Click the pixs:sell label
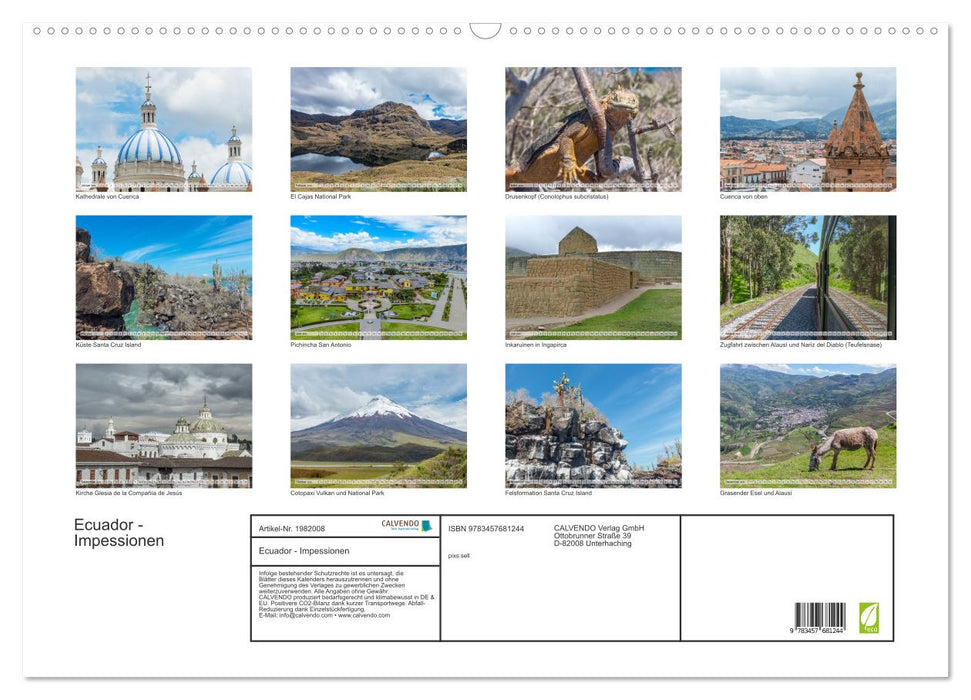Screen dimensions: 971x700 [459, 555]
